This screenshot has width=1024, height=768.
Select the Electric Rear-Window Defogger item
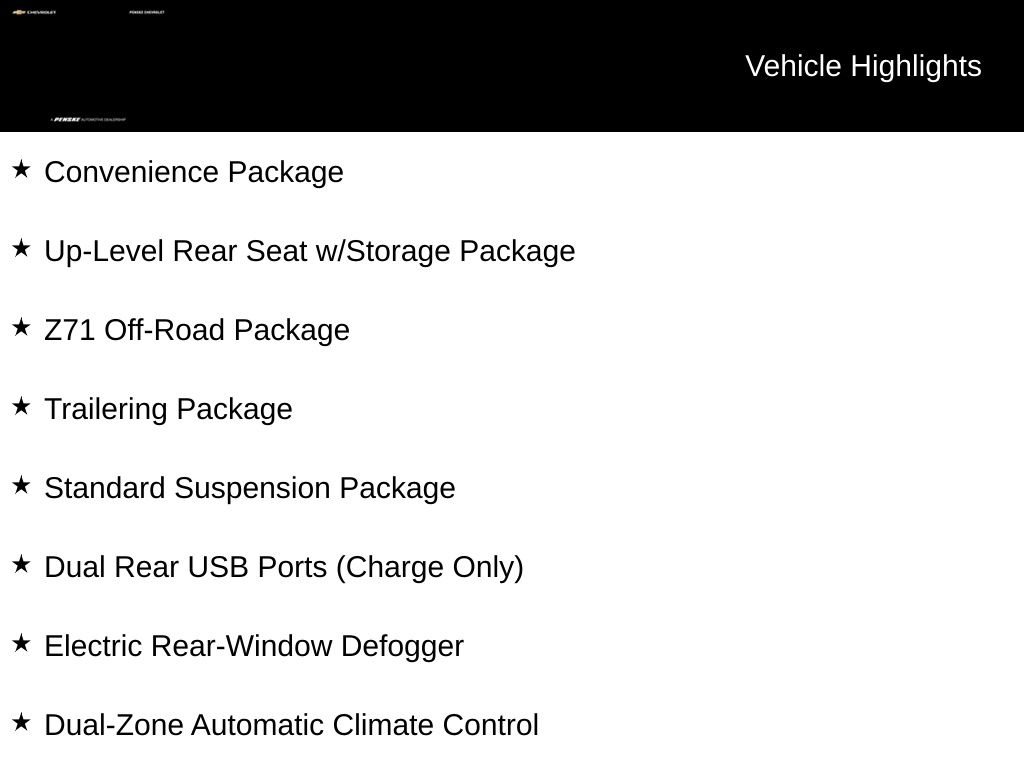click(254, 646)
